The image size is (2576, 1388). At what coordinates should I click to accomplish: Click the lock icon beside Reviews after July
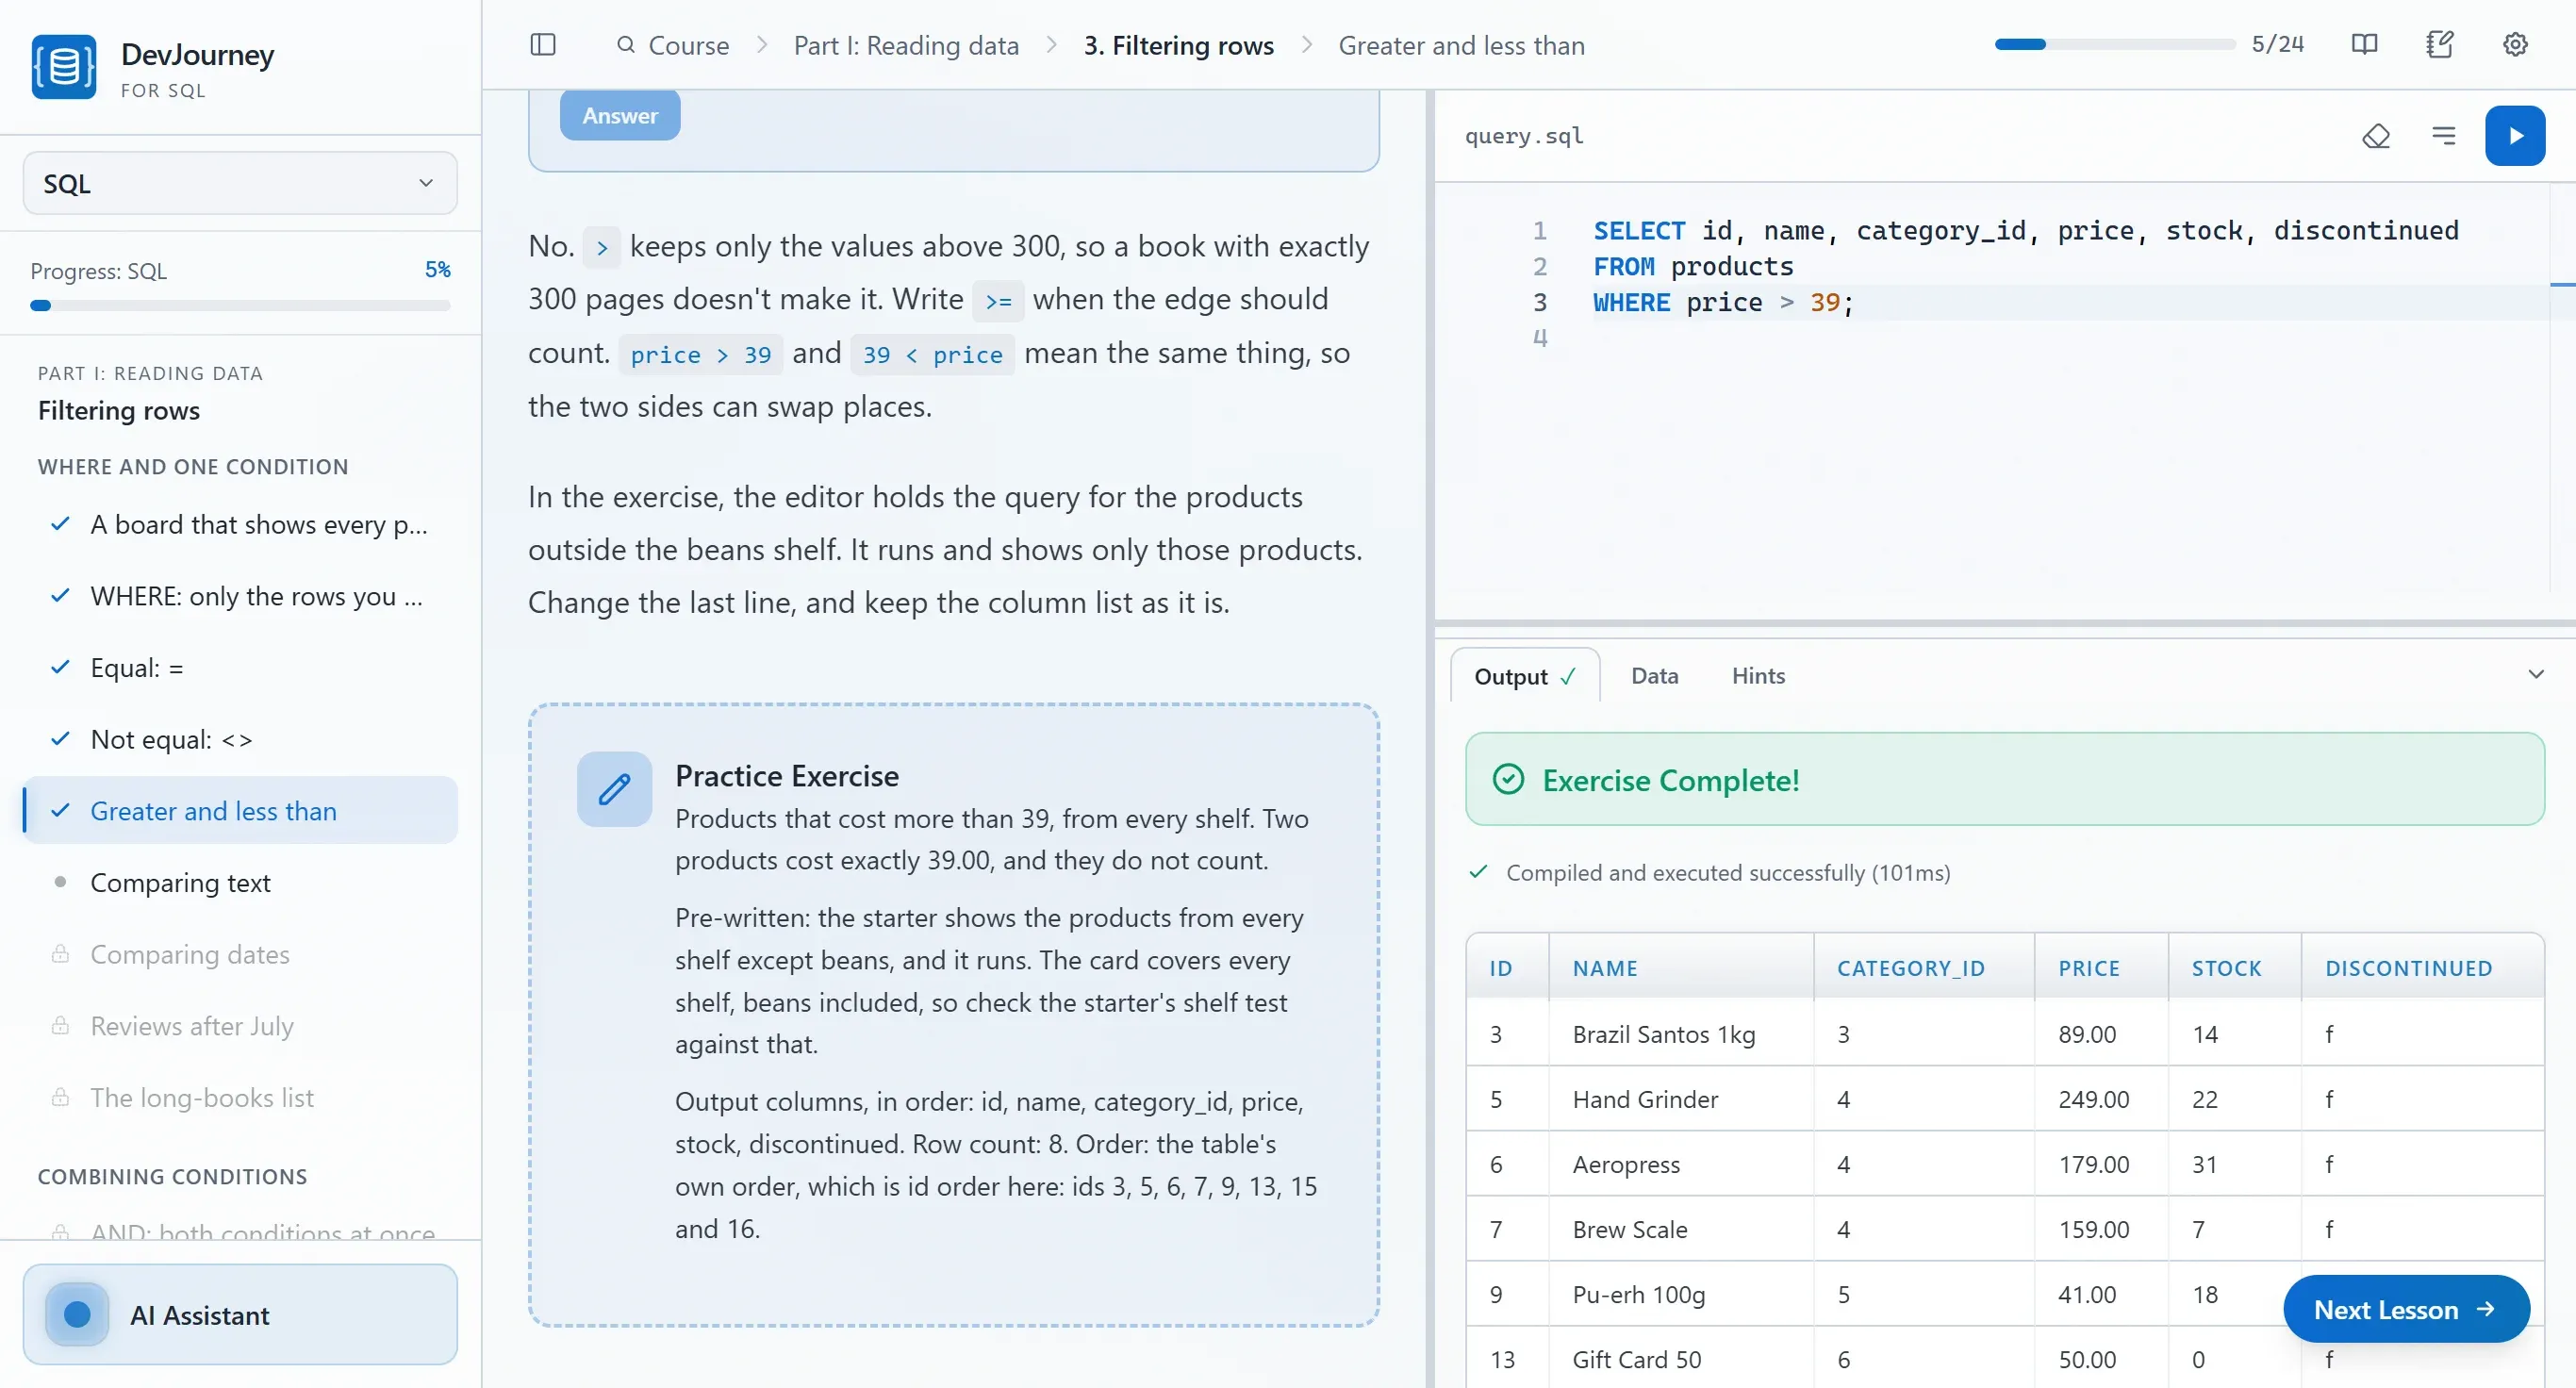click(60, 1026)
